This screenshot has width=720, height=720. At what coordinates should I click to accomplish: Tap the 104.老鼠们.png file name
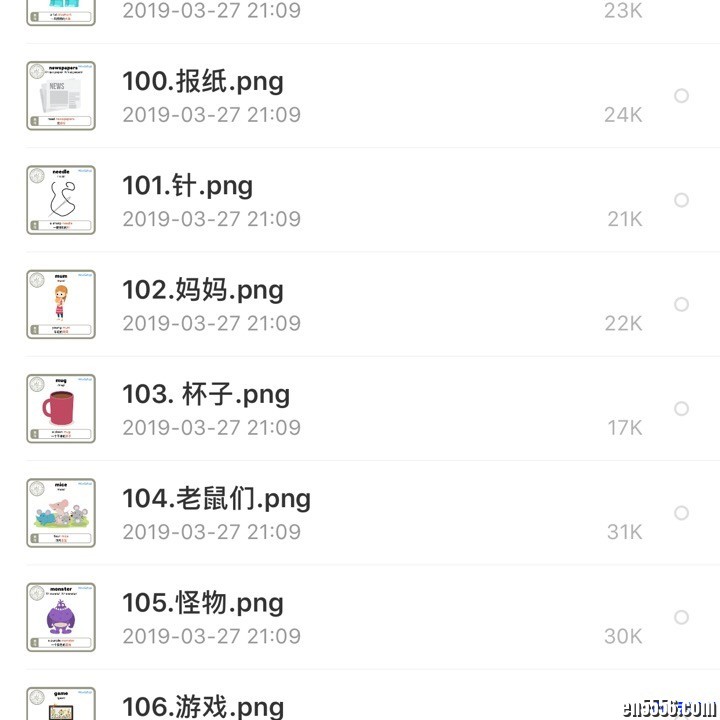pos(216,498)
